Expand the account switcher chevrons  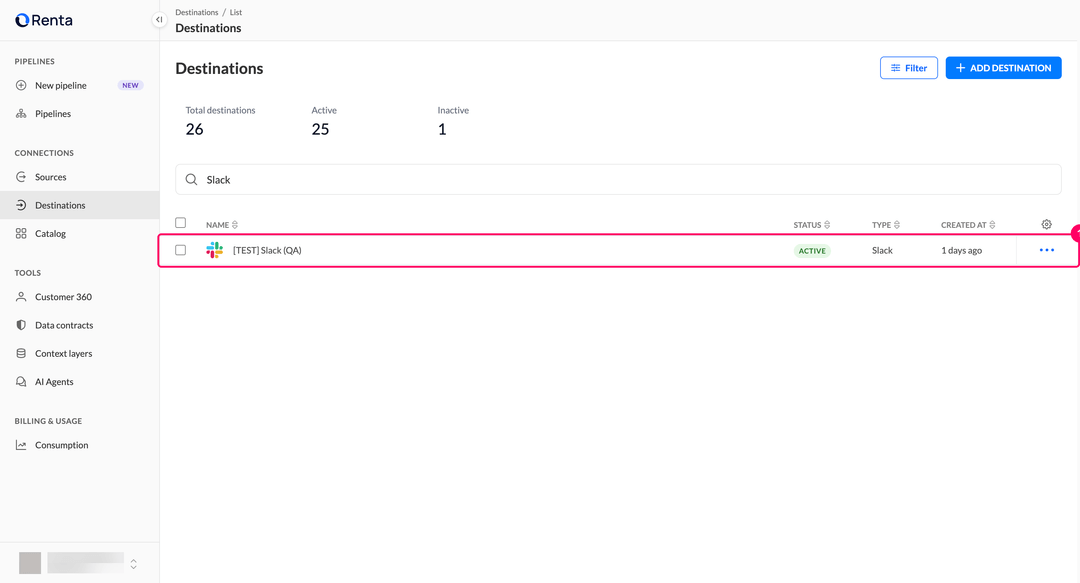134,564
